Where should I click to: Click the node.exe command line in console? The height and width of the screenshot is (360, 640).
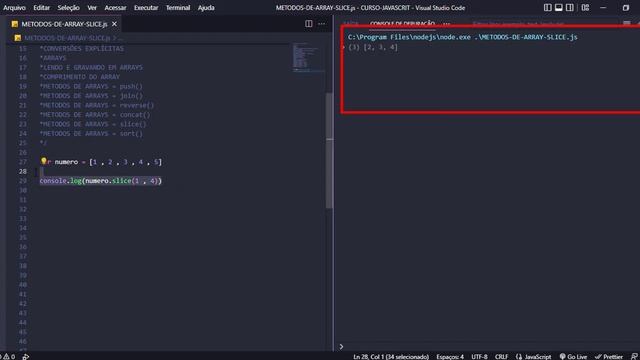tap(462, 37)
